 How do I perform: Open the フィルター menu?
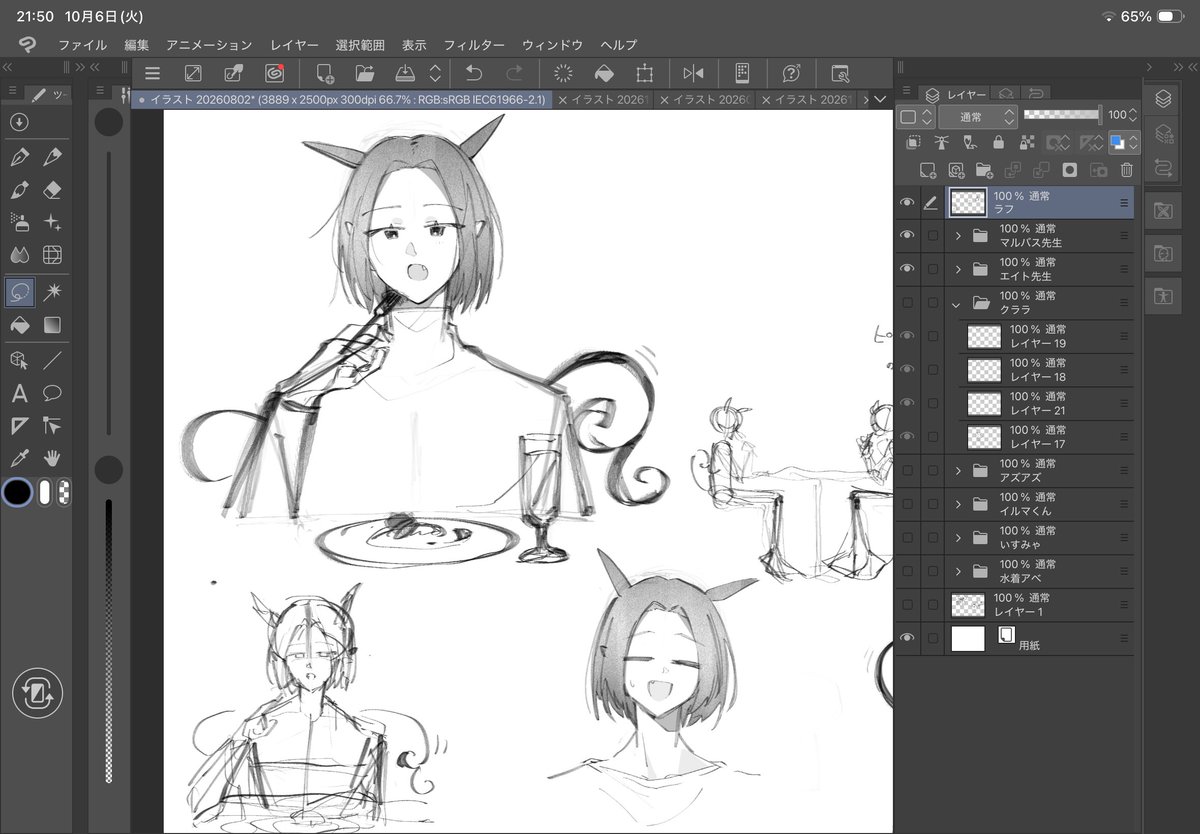tap(474, 45)
